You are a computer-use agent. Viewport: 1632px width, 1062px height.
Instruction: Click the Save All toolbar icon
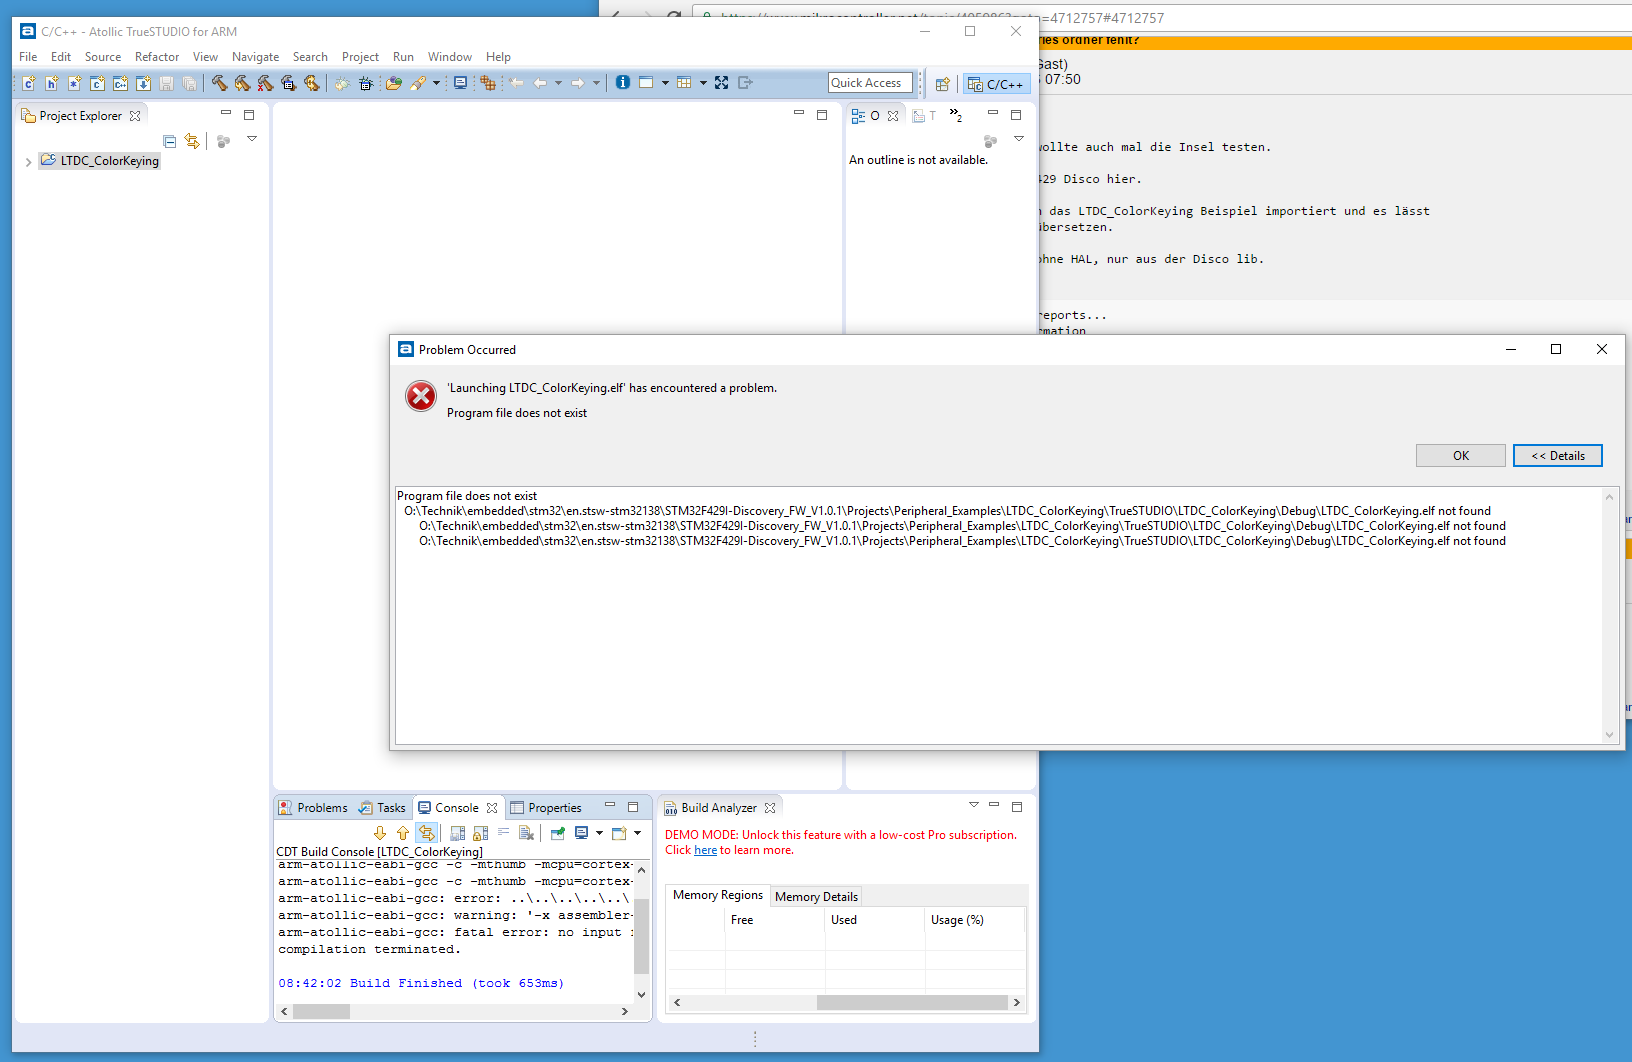pos(189,83)
